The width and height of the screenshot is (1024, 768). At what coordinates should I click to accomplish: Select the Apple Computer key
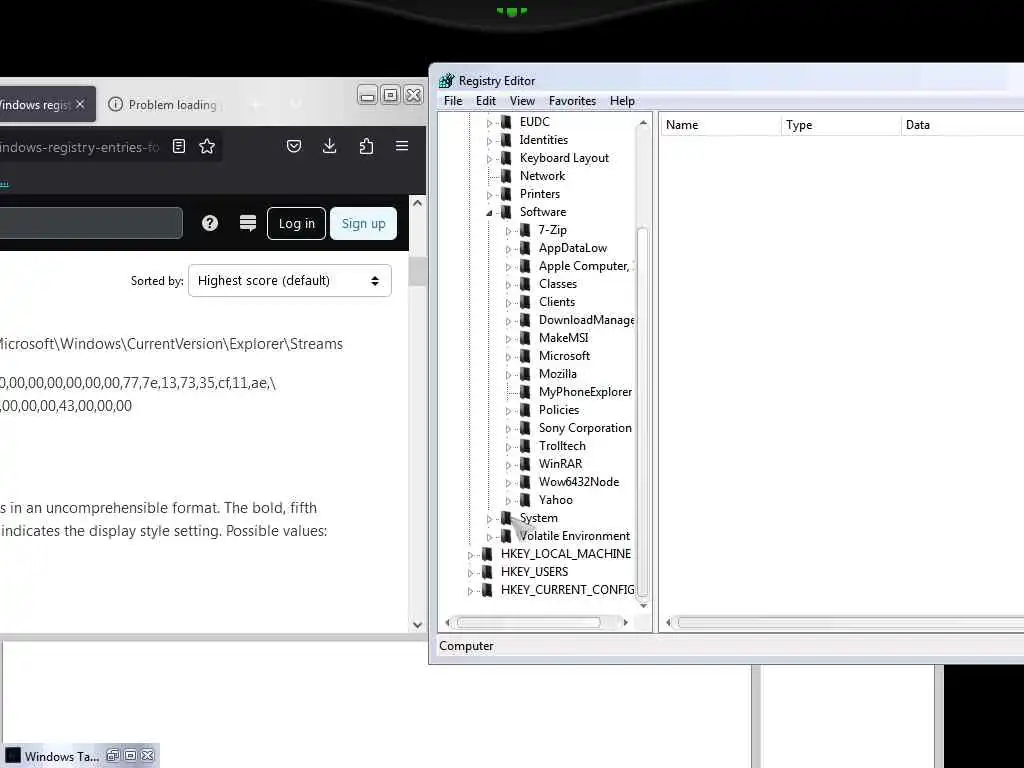point(585,266)
